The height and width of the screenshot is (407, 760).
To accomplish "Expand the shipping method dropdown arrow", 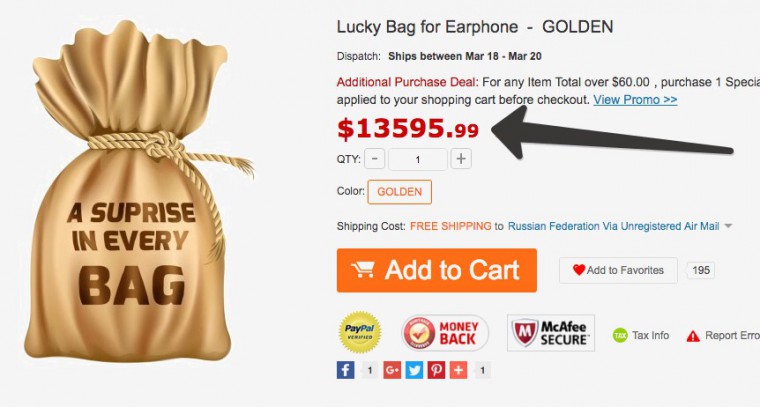I will 728,226.
